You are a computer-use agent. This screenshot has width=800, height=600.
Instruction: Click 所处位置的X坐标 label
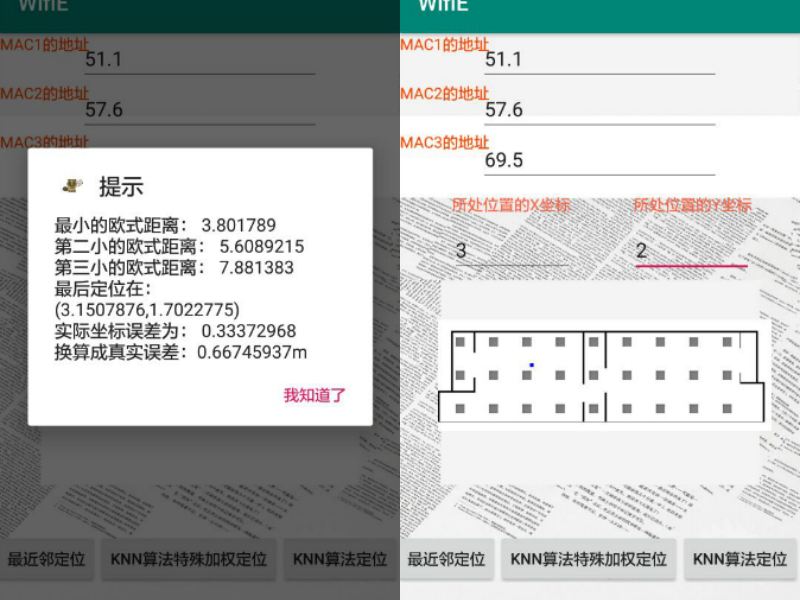pos(511,205)
